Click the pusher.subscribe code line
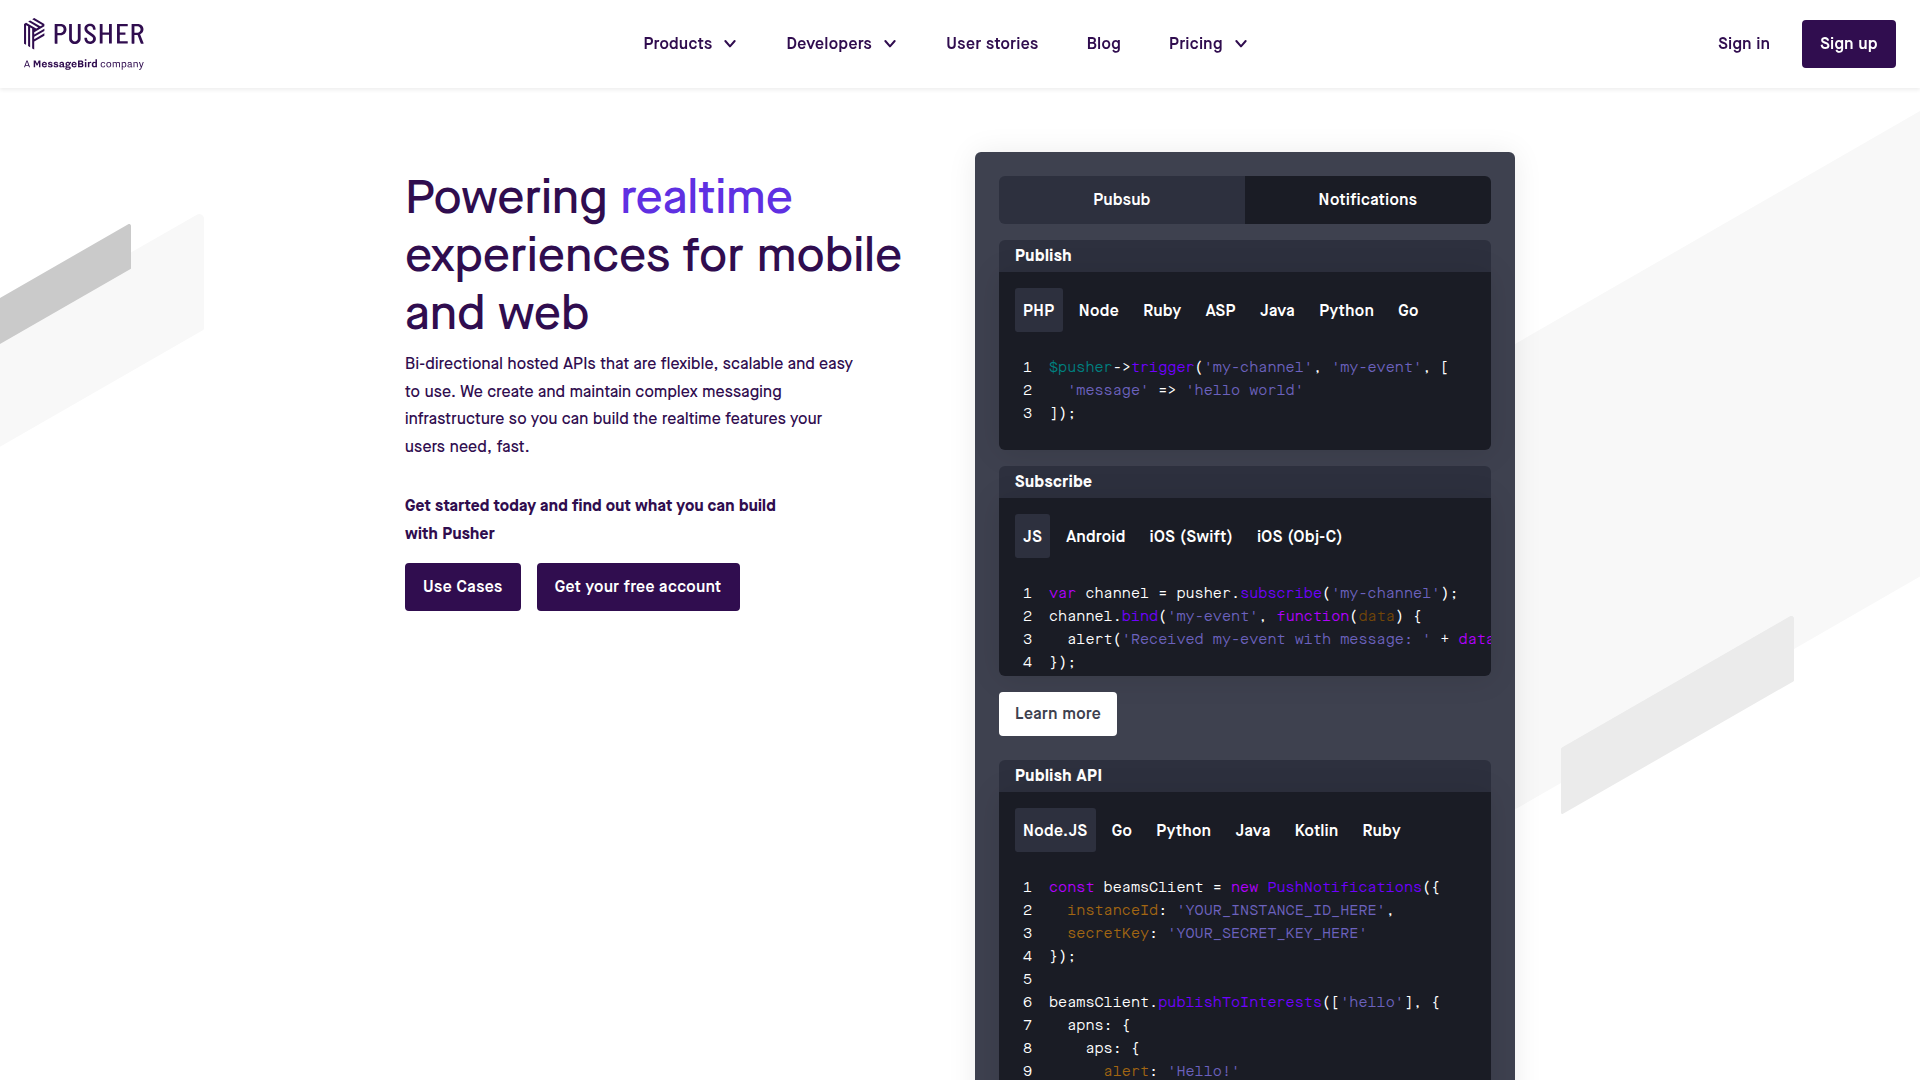The height and width of the screenshot is (1080, 1920). pyautogui.click(x=1253, y=593)
